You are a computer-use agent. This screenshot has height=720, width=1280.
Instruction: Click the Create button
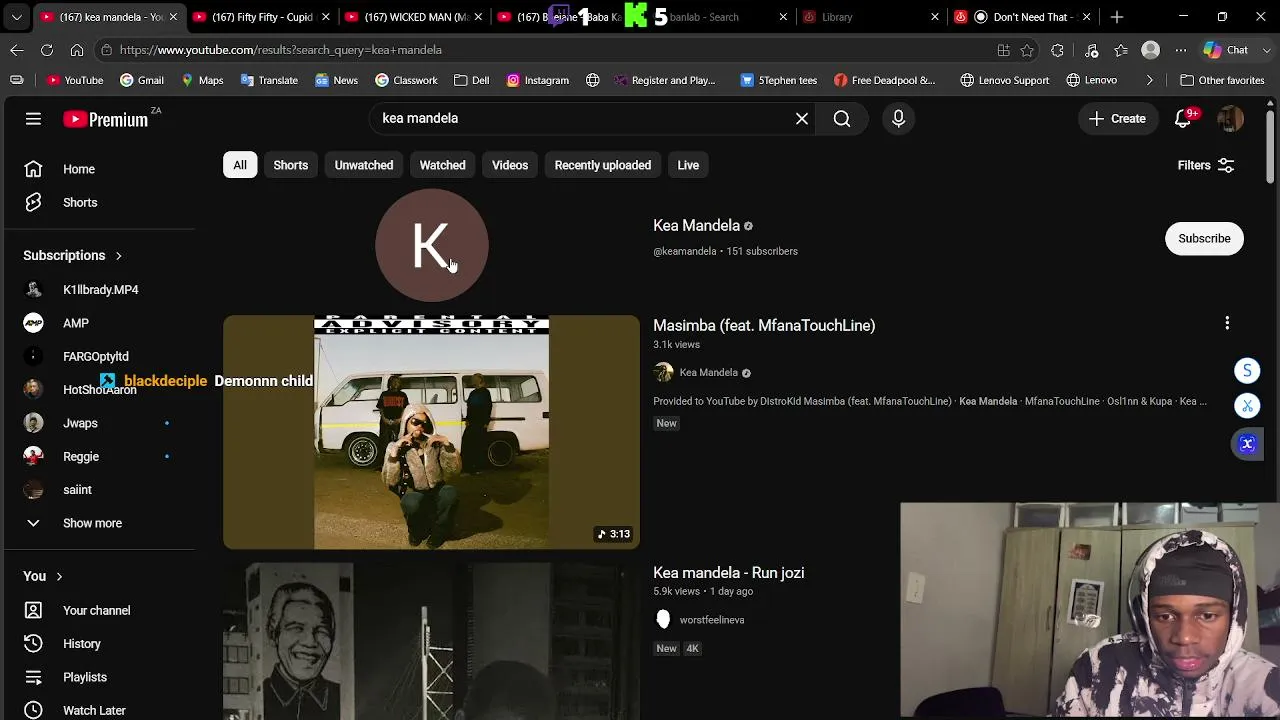pyautogui.click(x=1117, y=119)
